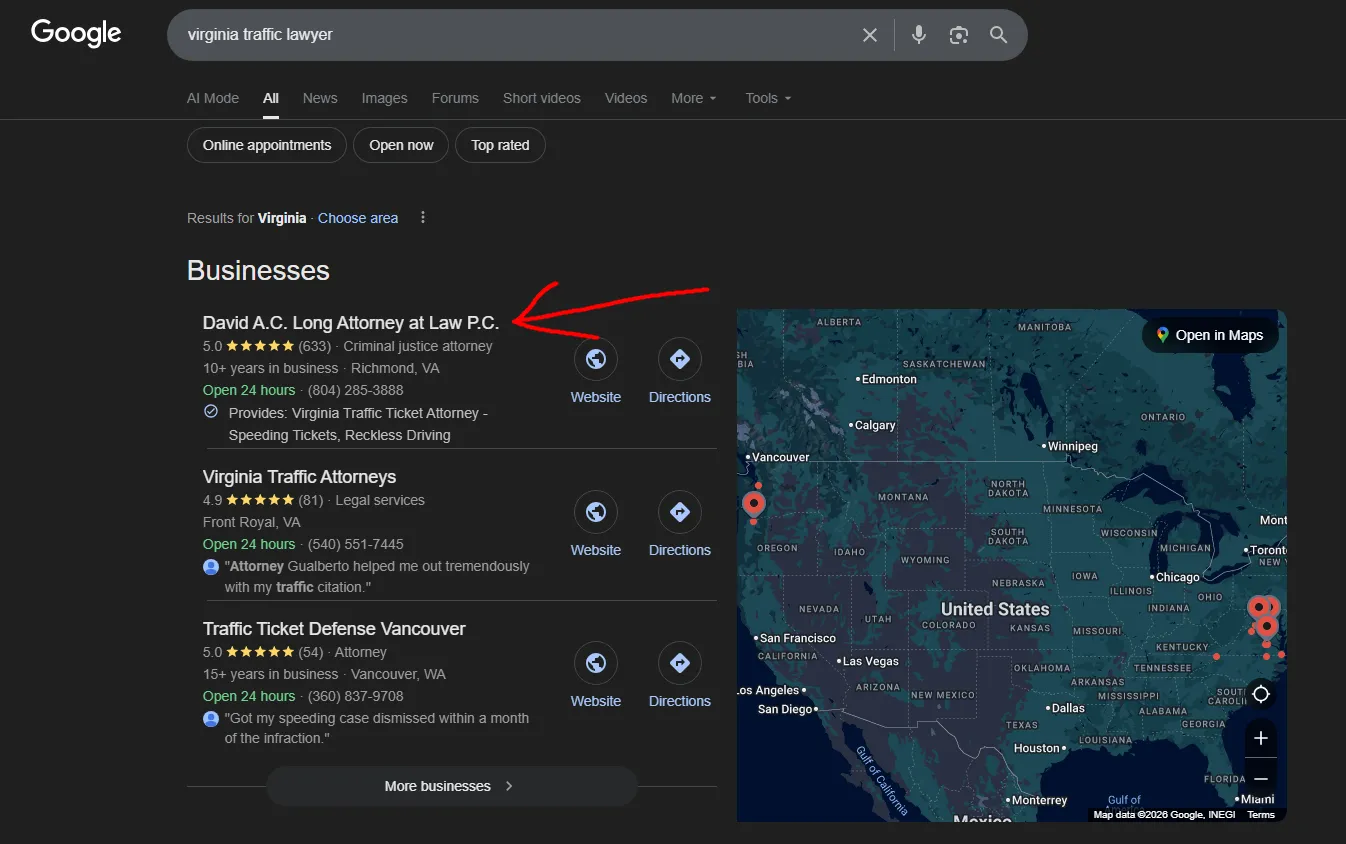Open the three-dot menu beside Choose area
1346x844 pixels.
tap(422, 217)
